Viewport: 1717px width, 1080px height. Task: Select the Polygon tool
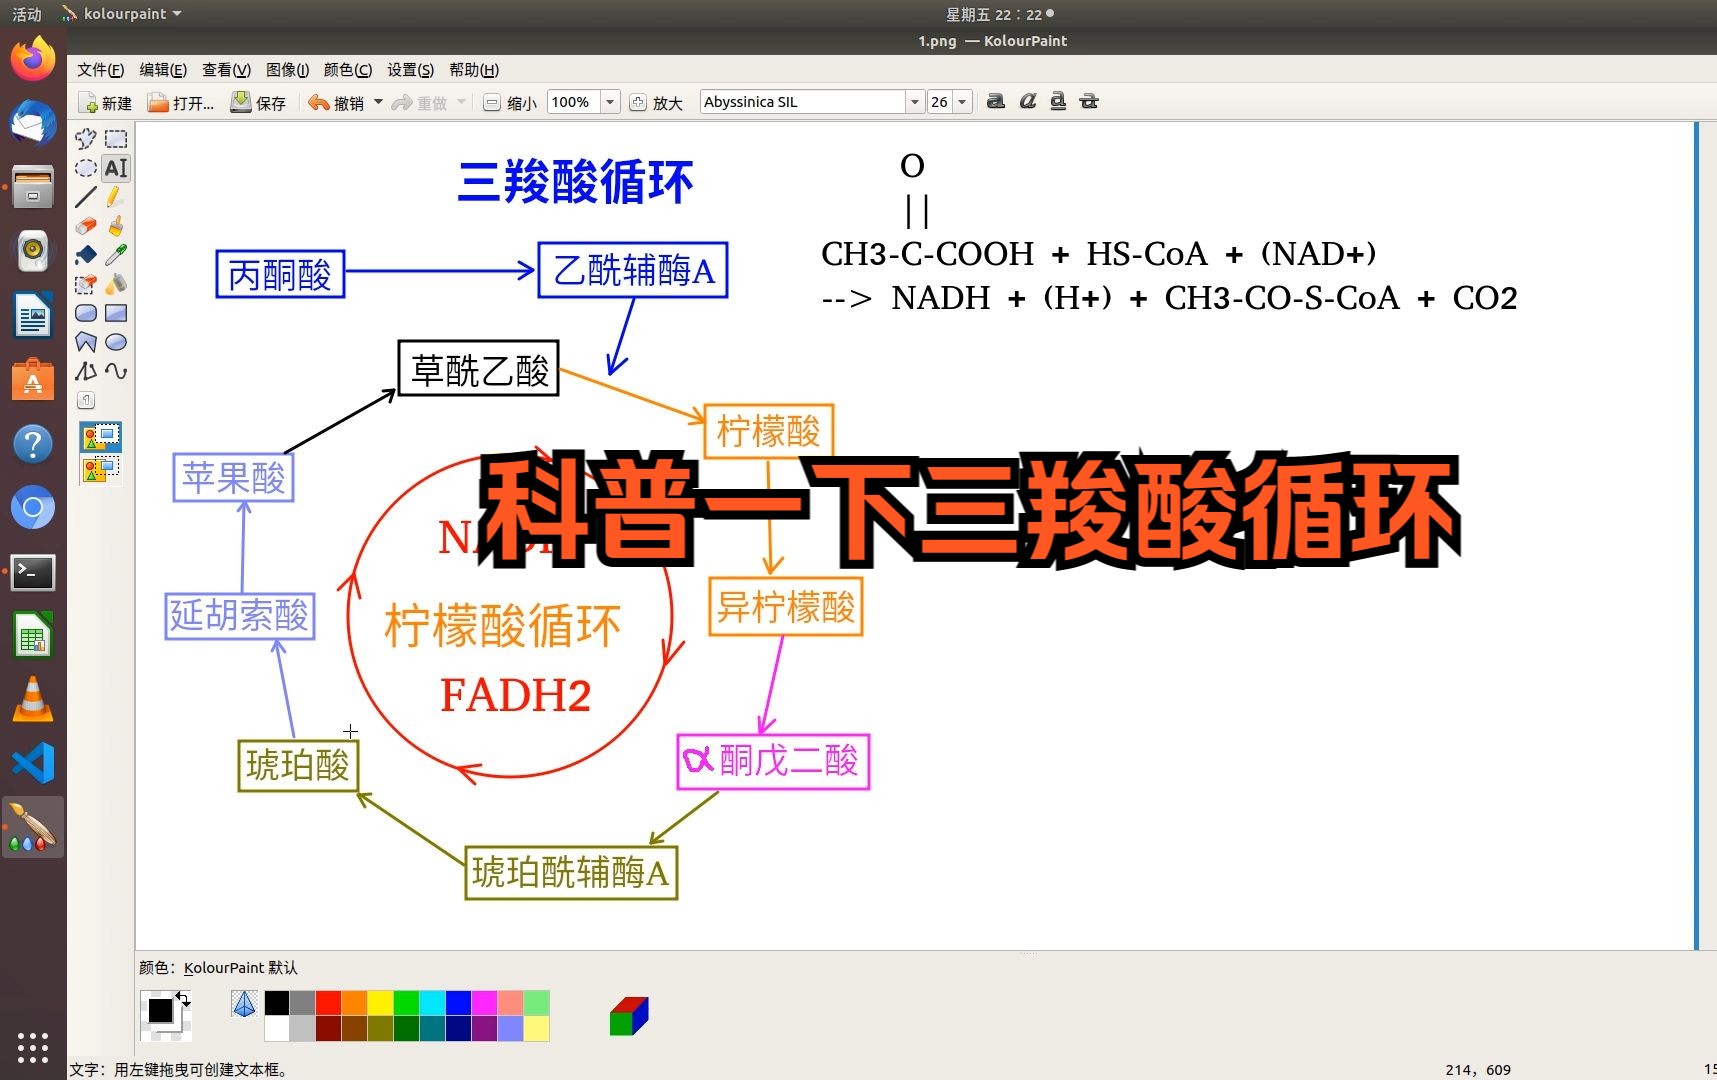coord(86,342)
